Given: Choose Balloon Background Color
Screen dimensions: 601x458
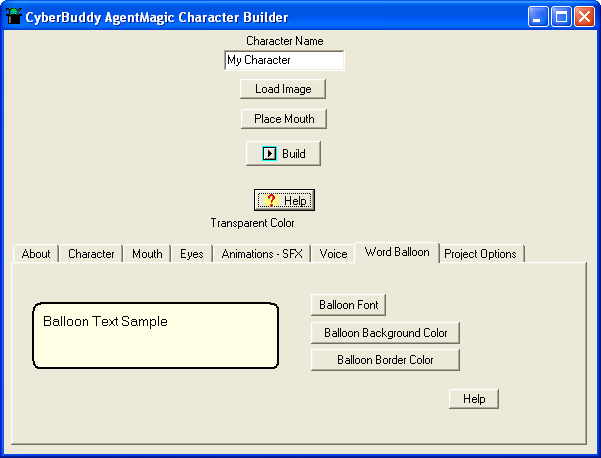Looking at the screenshot, I should coord(385,333).
